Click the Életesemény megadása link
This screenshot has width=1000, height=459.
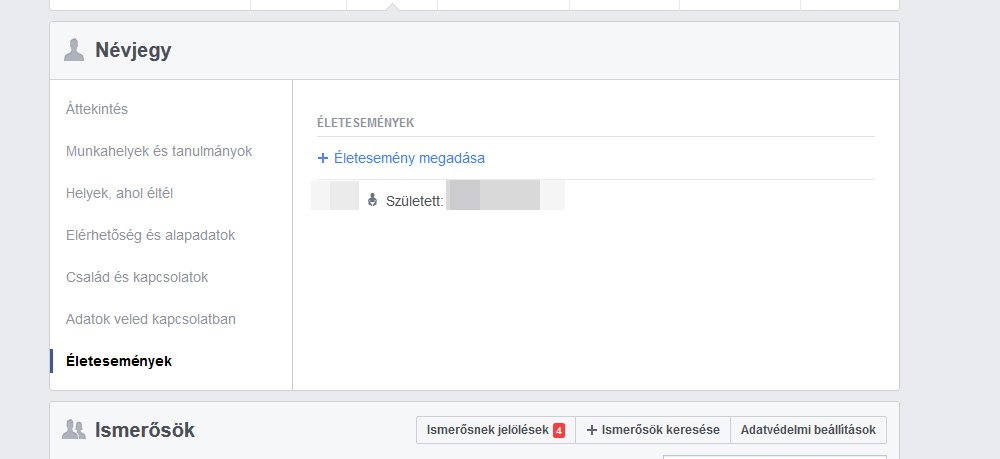pyautogui.click(x=409, y=158)
